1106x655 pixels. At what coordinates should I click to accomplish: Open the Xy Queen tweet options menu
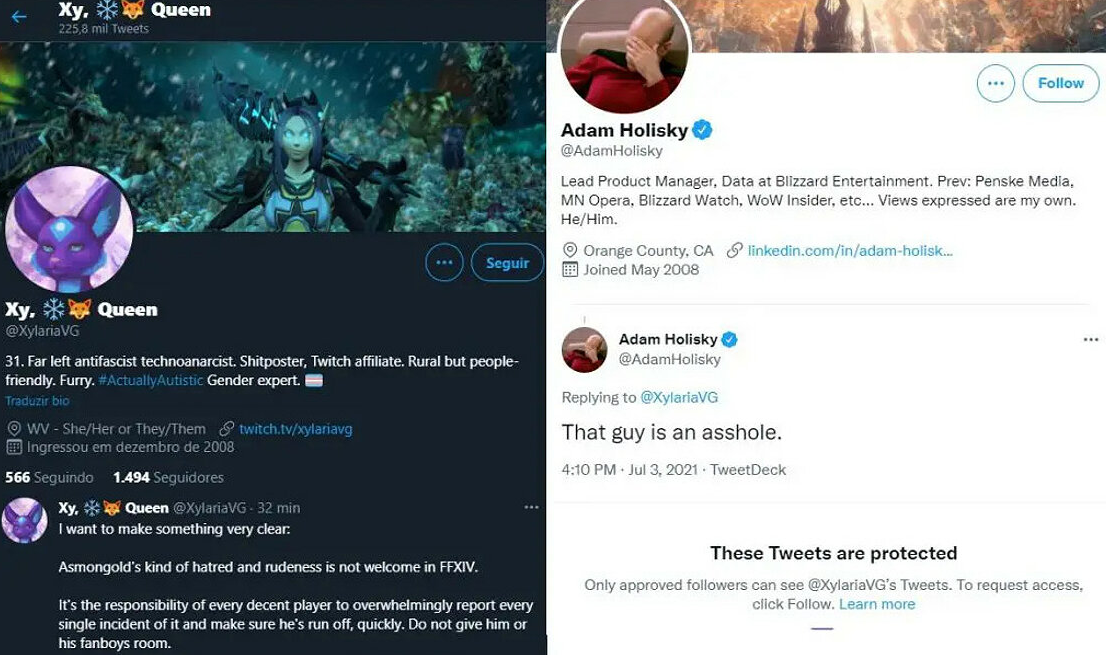pyautogui.click(x=531, y=508)
